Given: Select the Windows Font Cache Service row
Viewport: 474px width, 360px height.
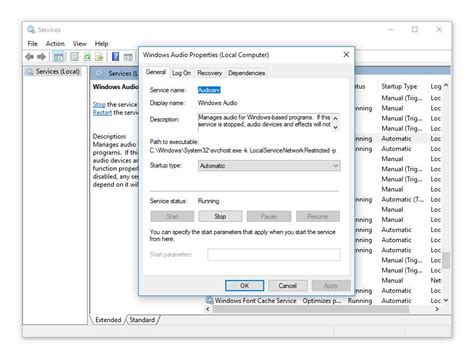Looking at the screenshot, I should (324, 300).
